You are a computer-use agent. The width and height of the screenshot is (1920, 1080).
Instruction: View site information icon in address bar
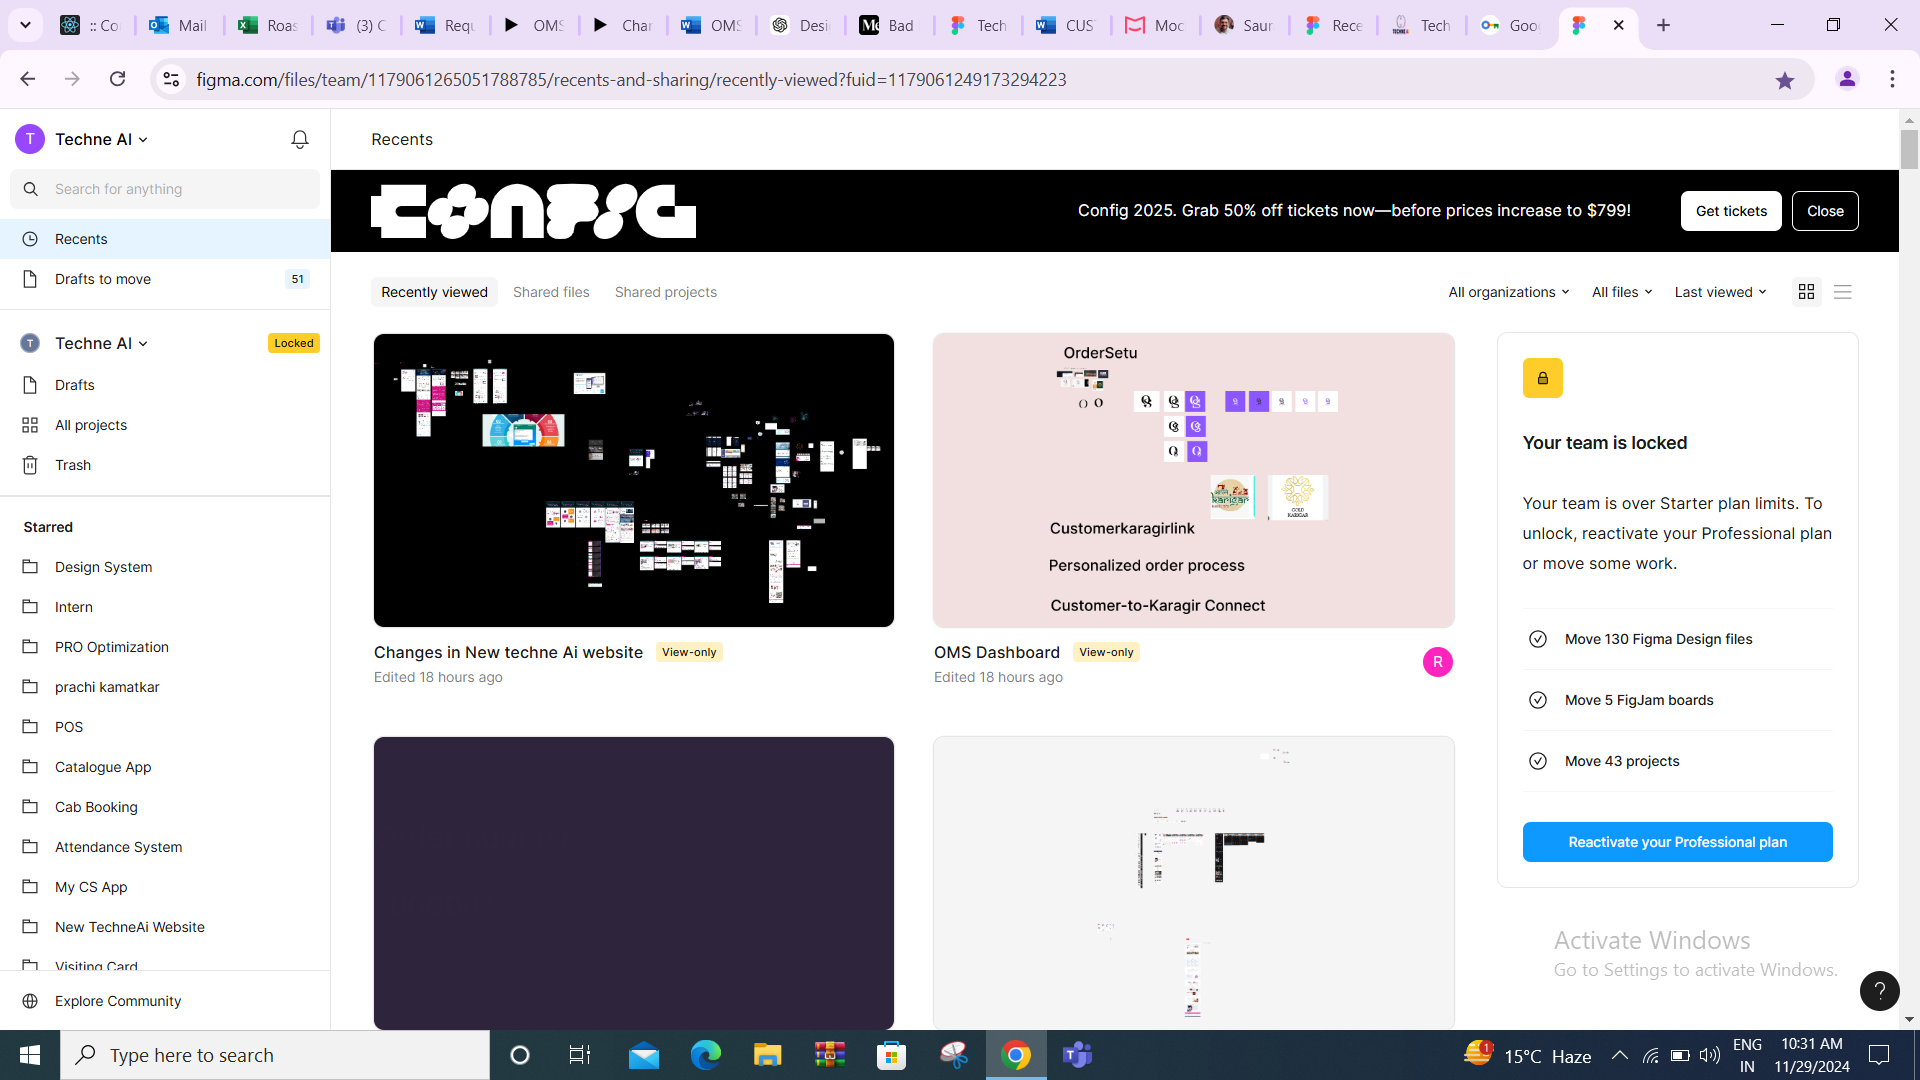(171, 79)
